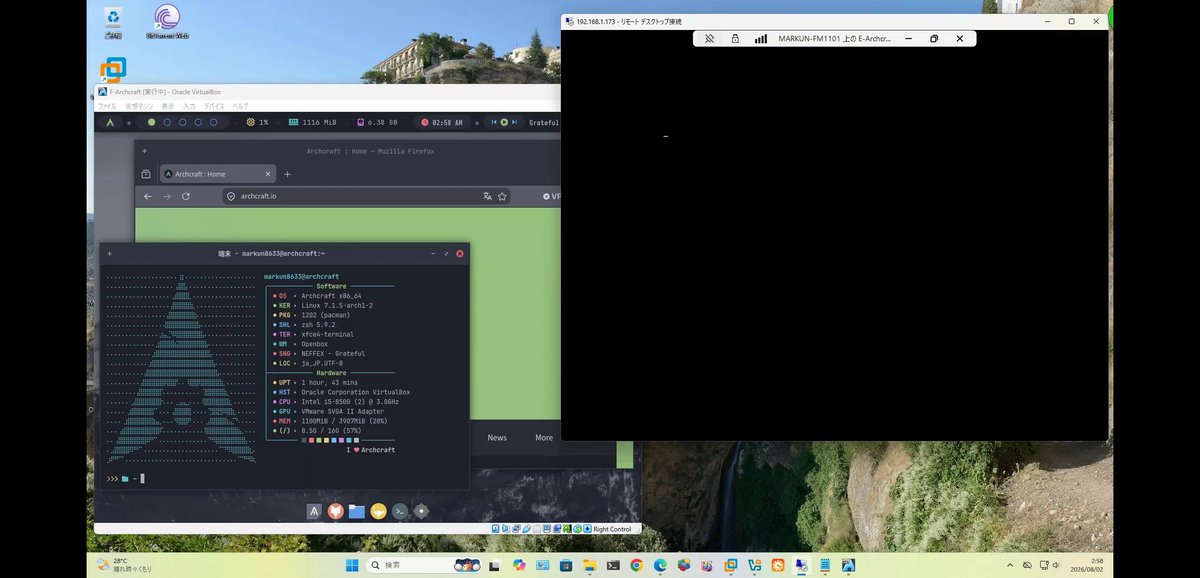The width and height of the screenshot is (1200, 578).
Task: Open the More link on archcraft.io
Action: pos(544,438)
